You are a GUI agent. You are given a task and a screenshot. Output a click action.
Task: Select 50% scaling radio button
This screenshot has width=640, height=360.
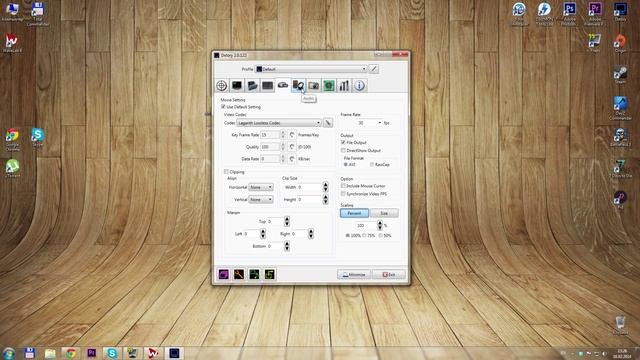coord(380,236)
